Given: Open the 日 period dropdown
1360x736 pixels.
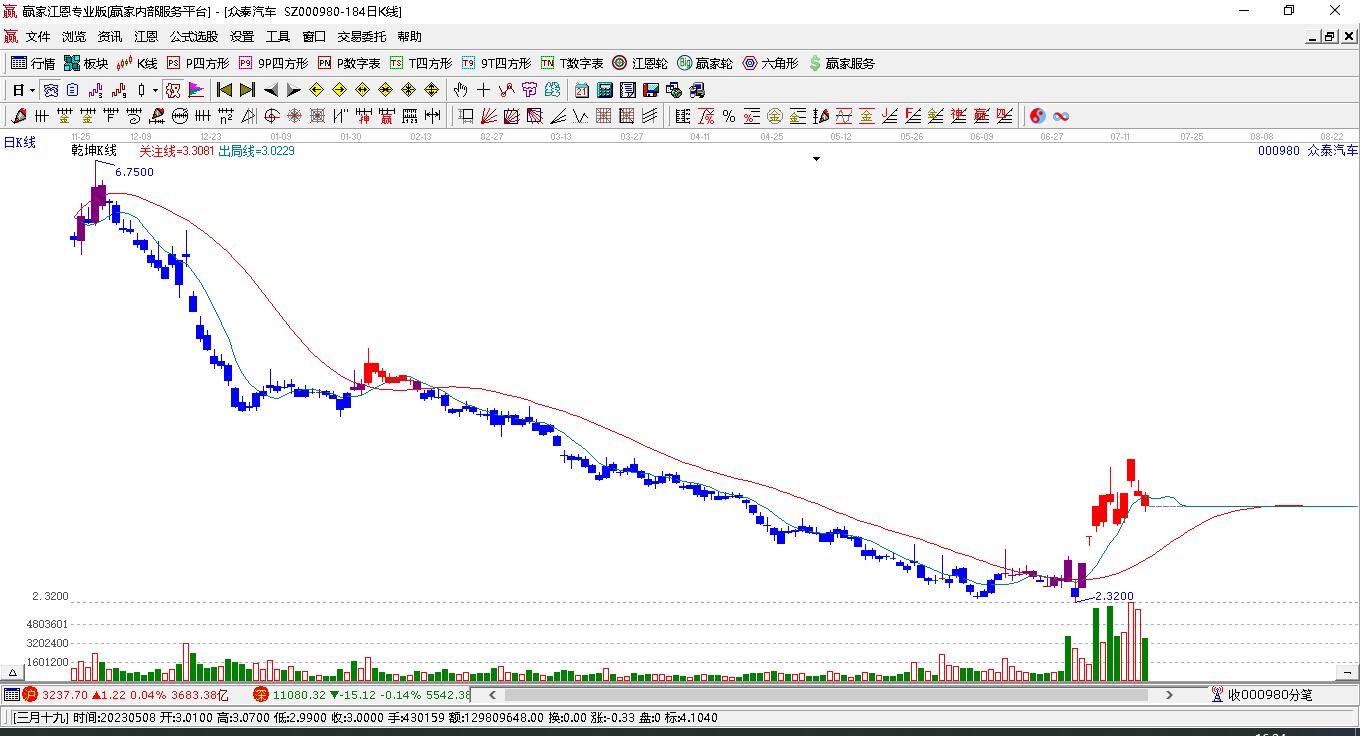Looking at the screenshot, I should 23,90.
